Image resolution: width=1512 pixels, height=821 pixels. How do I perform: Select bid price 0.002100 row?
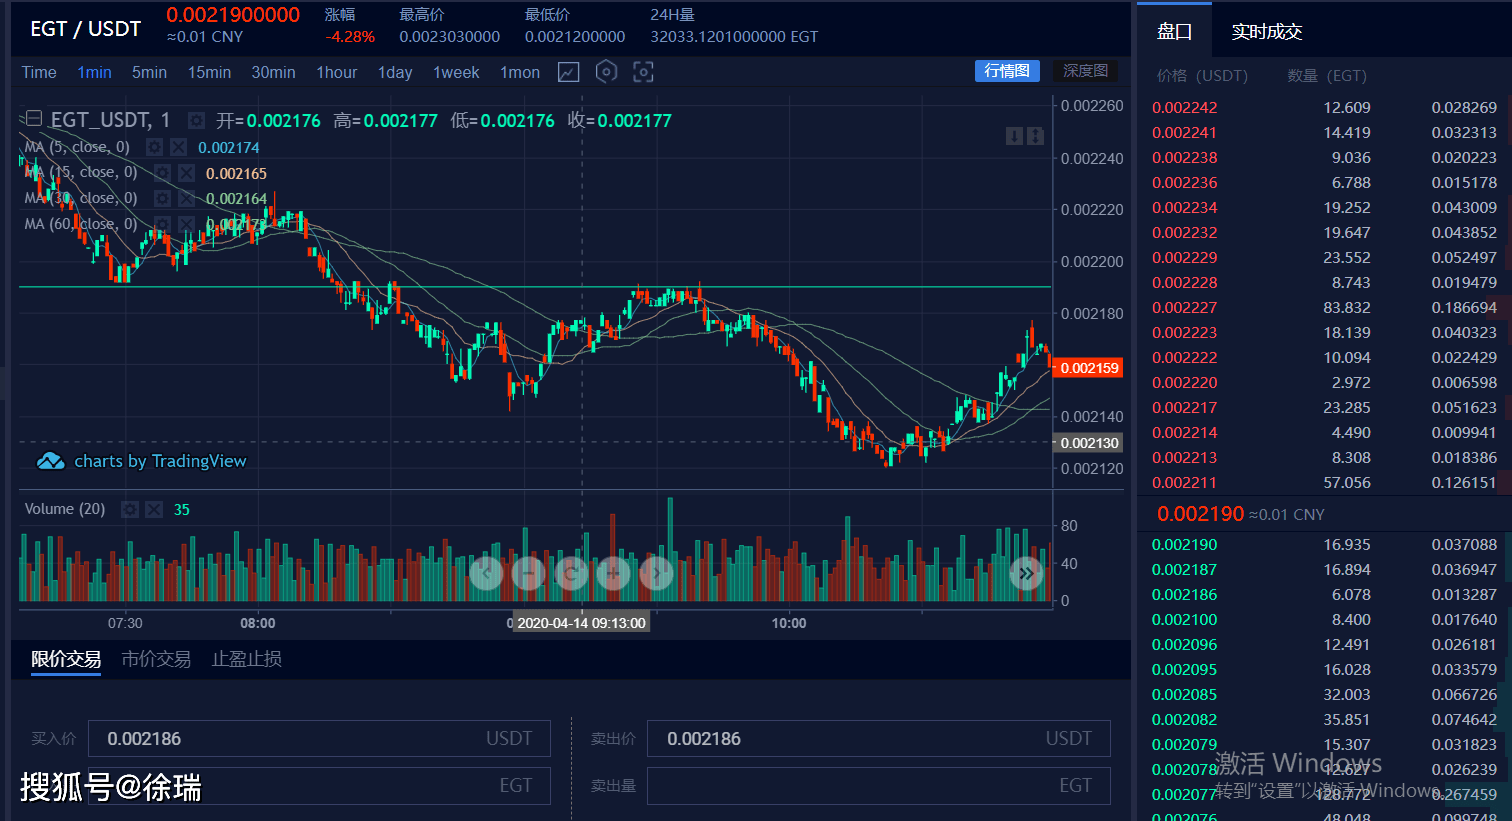coord(1324,619)
